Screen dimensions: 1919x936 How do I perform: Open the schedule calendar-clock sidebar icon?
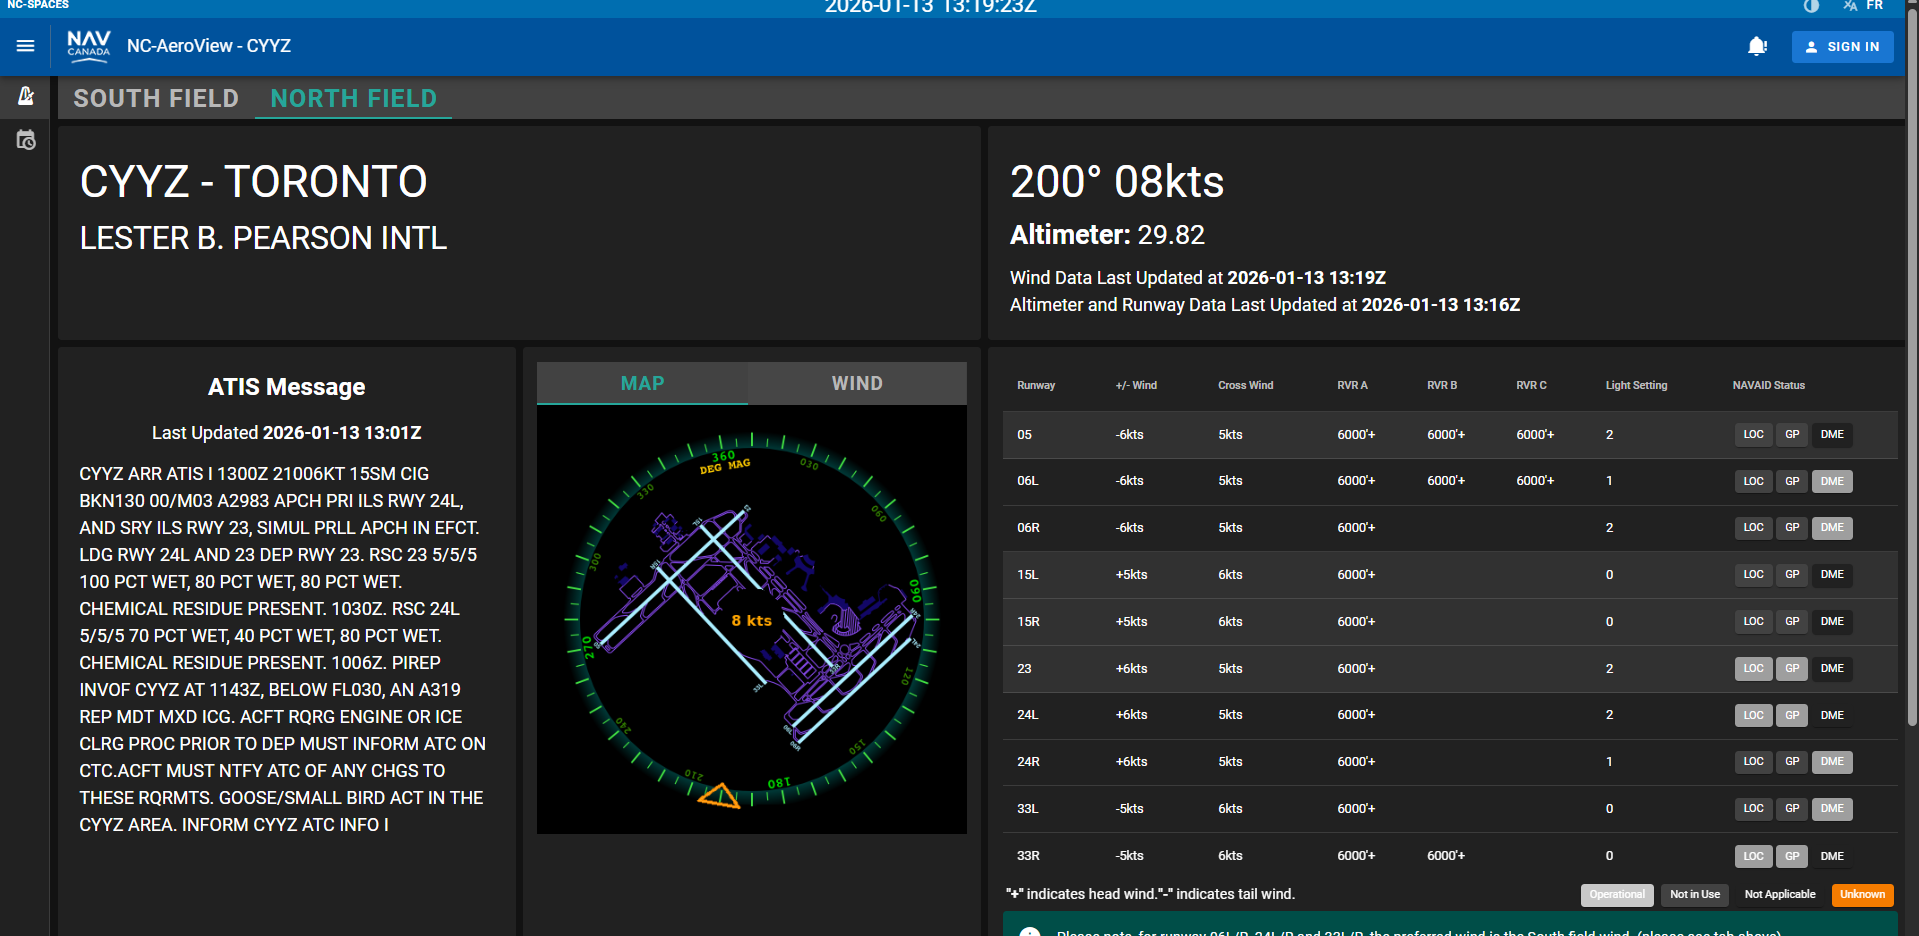click(26, 140)
